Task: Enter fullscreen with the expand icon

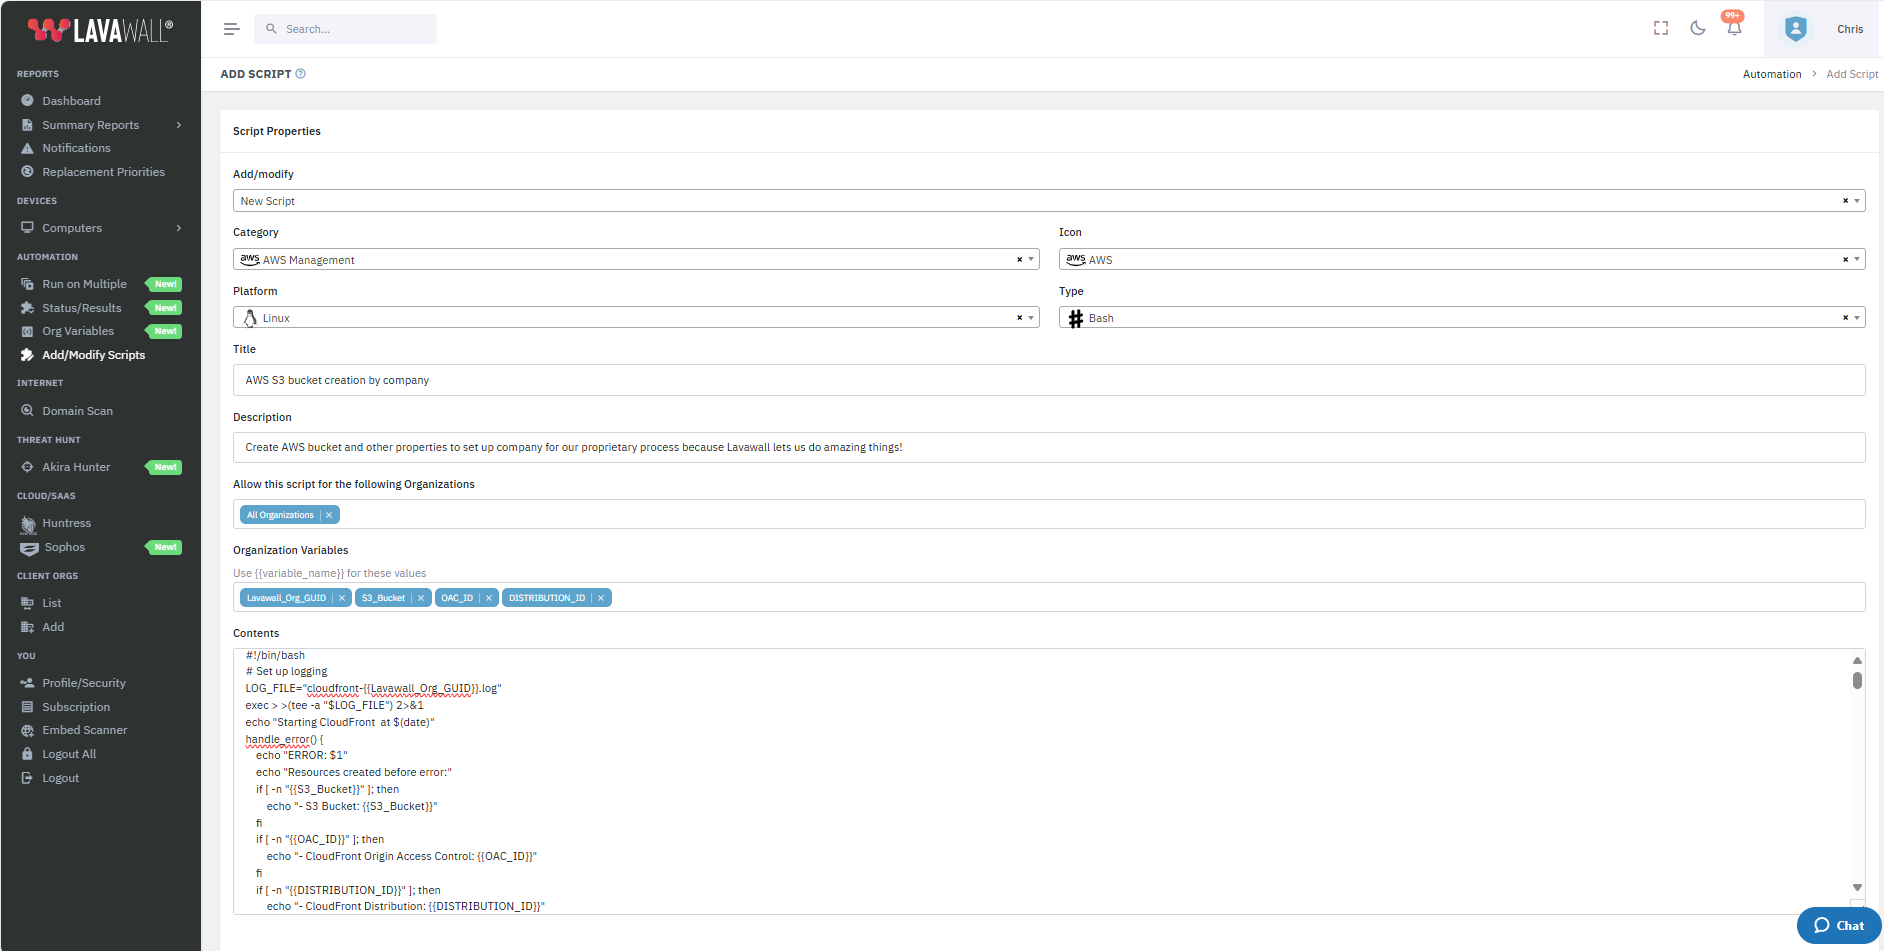Action: point(1660,28)
